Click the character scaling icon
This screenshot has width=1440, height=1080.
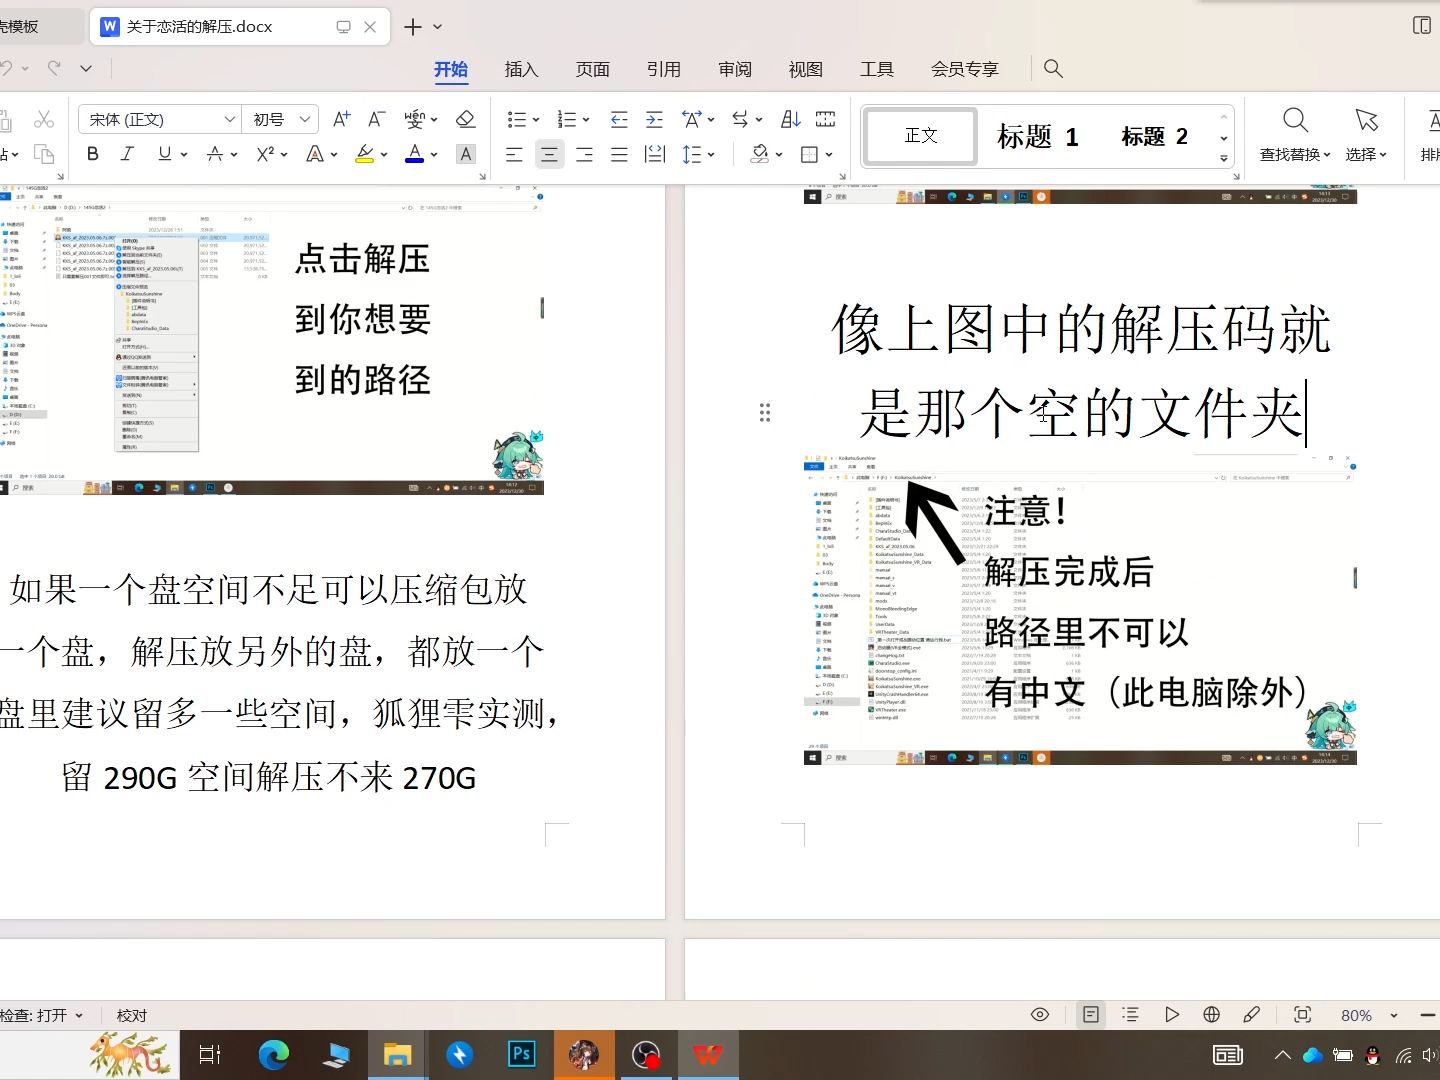(x=691, y=119)
